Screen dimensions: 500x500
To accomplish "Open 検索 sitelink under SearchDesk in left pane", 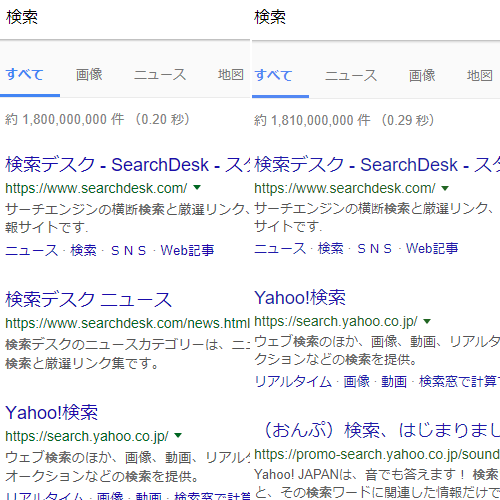I will pyautogui.click(x=83, y=250).
